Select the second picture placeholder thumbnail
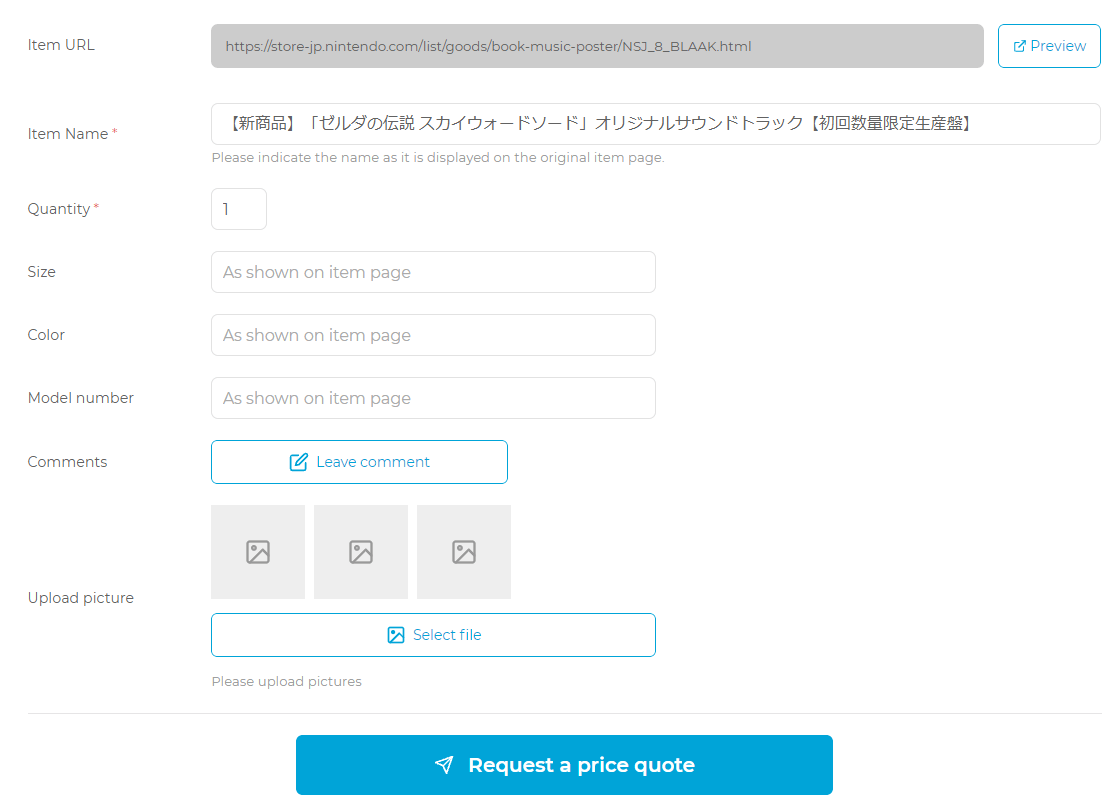This screenshot has width=1111, height=807. tap(361, 552)
